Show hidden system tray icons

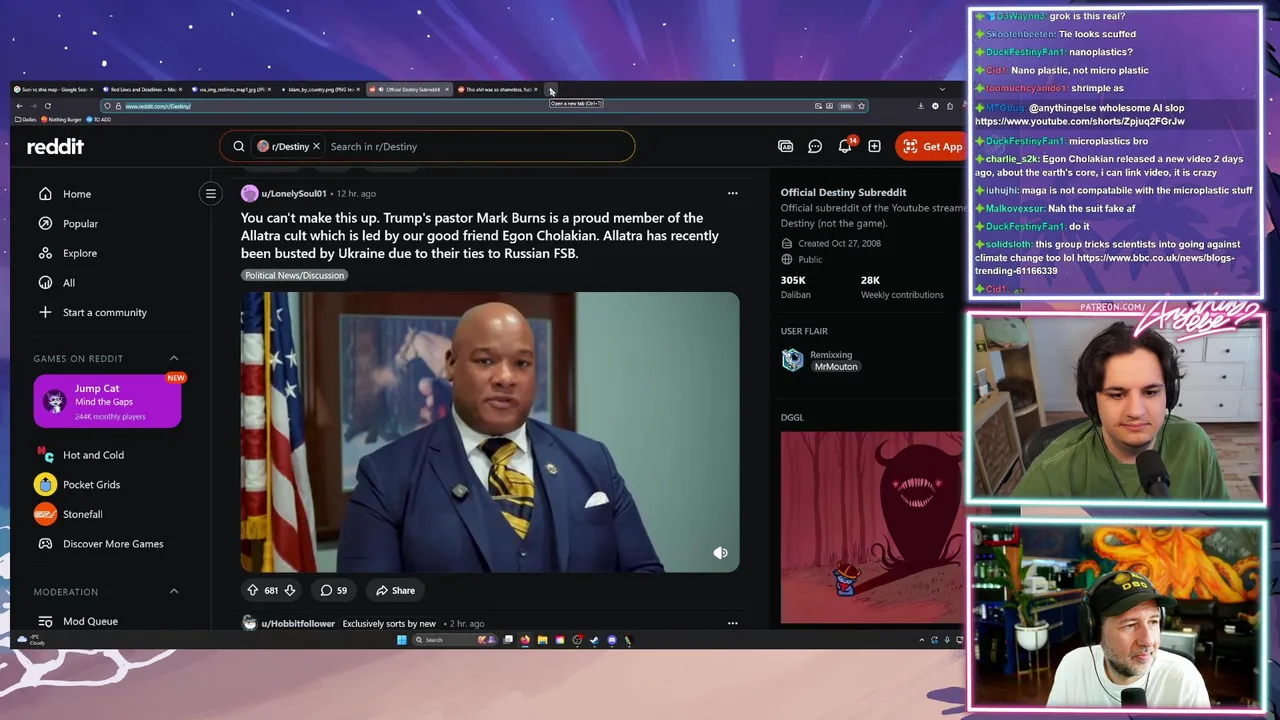[922, 640]
